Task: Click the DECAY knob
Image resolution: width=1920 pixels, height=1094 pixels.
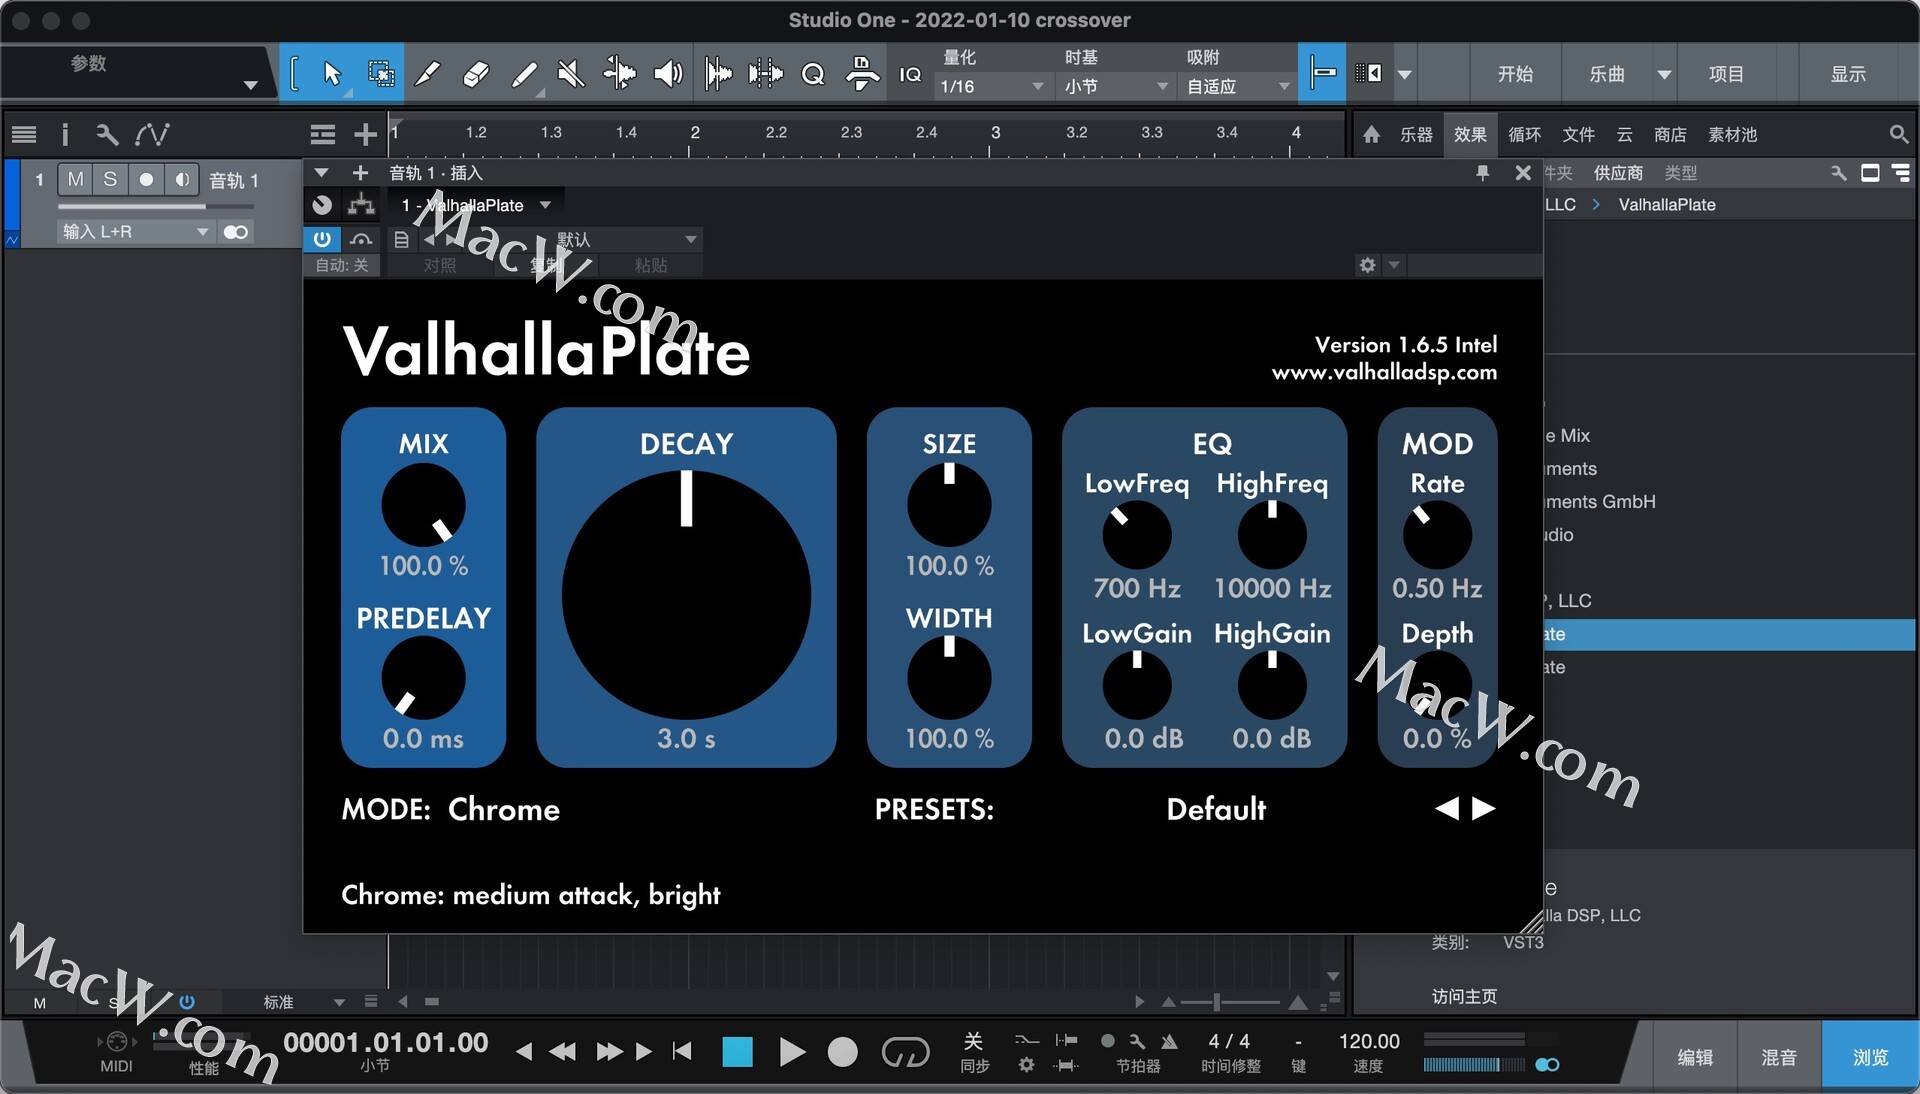Action: 686,594
